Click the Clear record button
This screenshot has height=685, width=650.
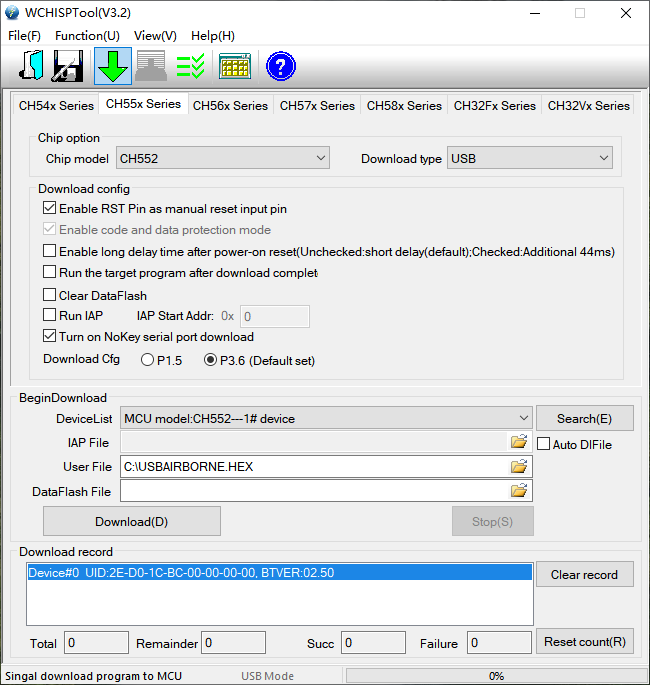(584, 574)
